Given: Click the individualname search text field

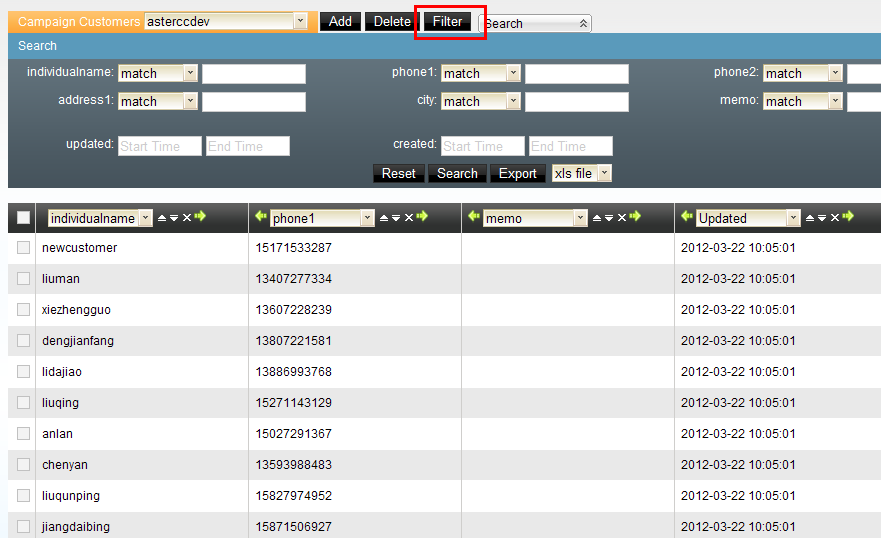Looking at the screenshot, I should 254,74.
